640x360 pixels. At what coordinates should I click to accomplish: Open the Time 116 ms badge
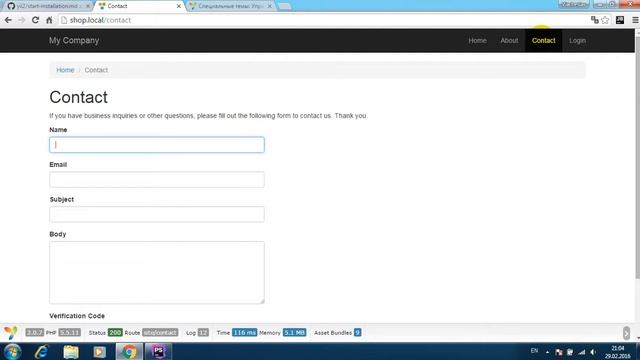coord(244,333)
